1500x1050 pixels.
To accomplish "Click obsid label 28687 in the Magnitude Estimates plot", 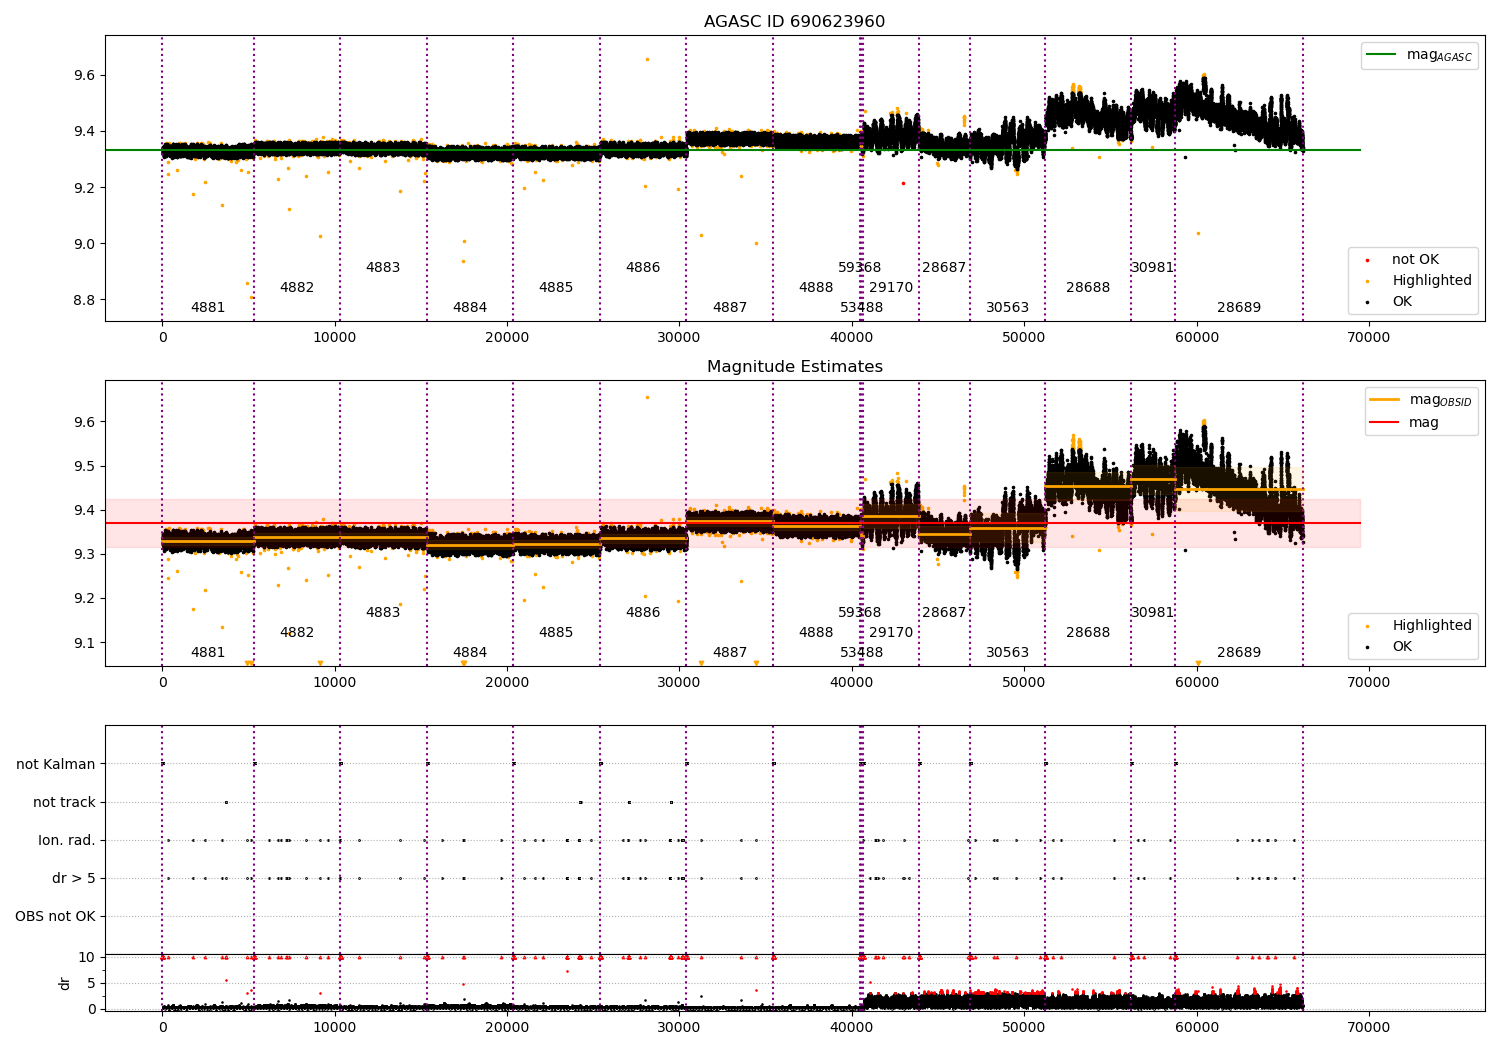I will pyautogui.click(x=944, y=613).
